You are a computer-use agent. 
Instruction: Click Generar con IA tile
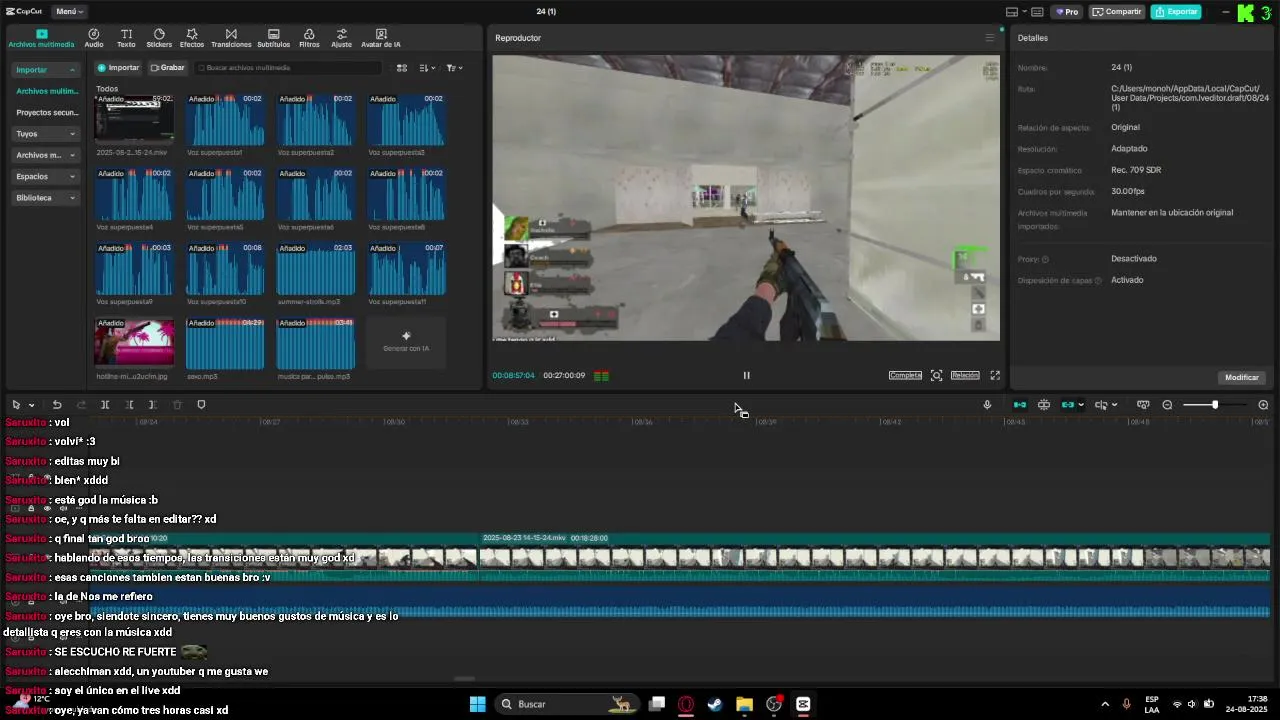406,343
